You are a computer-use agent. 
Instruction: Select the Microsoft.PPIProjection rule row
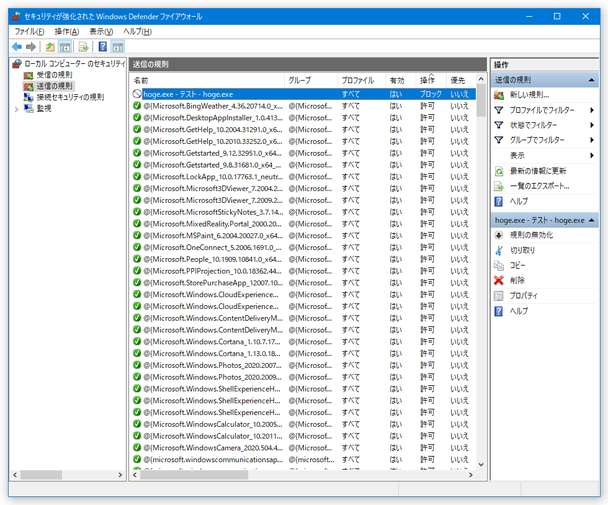(304, 271)
